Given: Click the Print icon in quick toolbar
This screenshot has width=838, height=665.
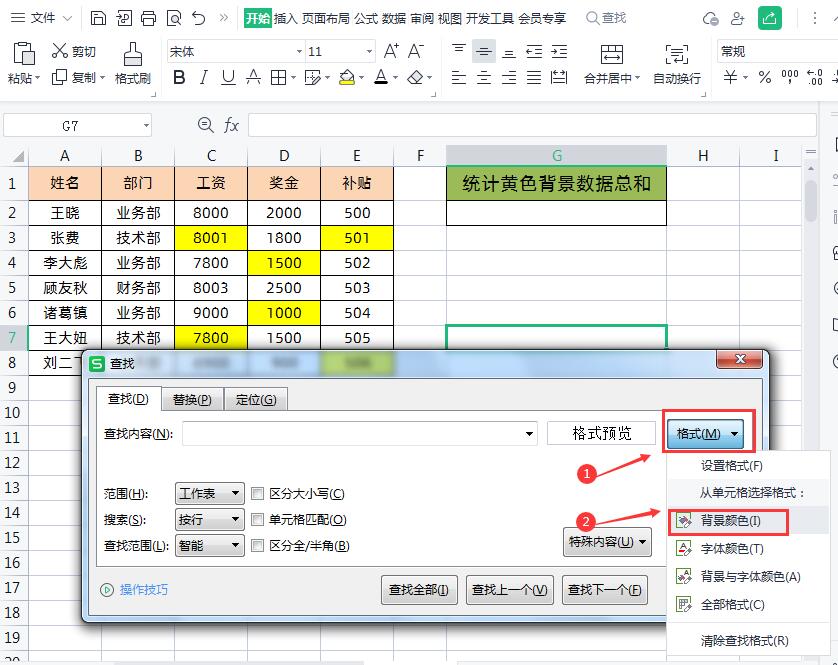Looking at the screenshot, I should 149,18.
